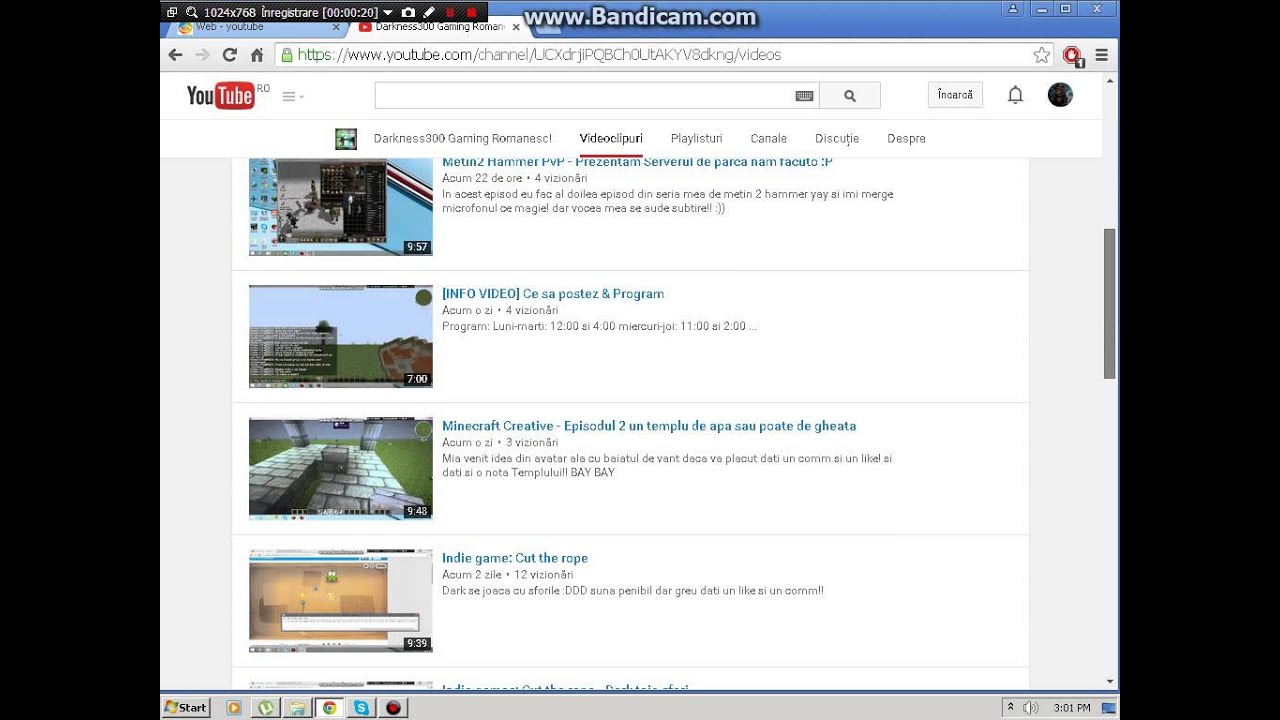Select the Videoclipuri tab
Viewport: 1280px width, 720px height.
pyautogui.click(x=611, y=139)
